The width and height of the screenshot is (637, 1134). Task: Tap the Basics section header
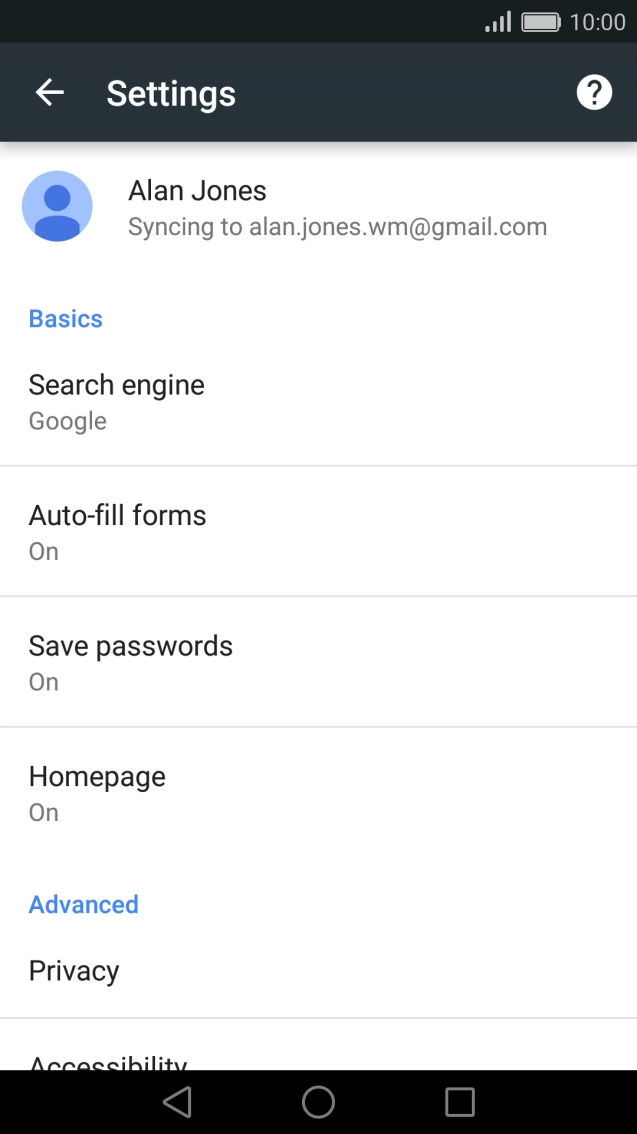[x=66, y=319]
